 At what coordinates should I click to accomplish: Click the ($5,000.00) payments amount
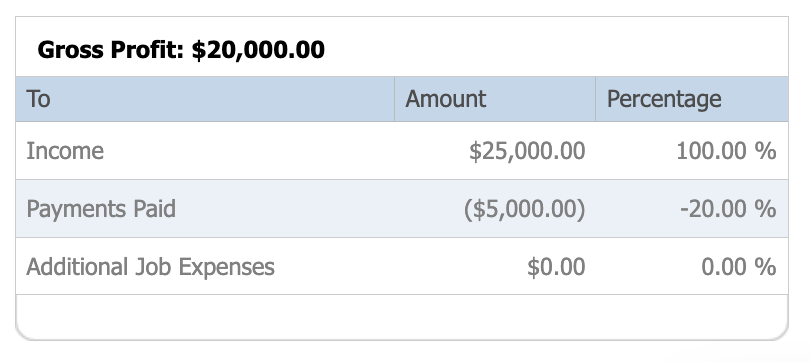[x=524, y=209]
